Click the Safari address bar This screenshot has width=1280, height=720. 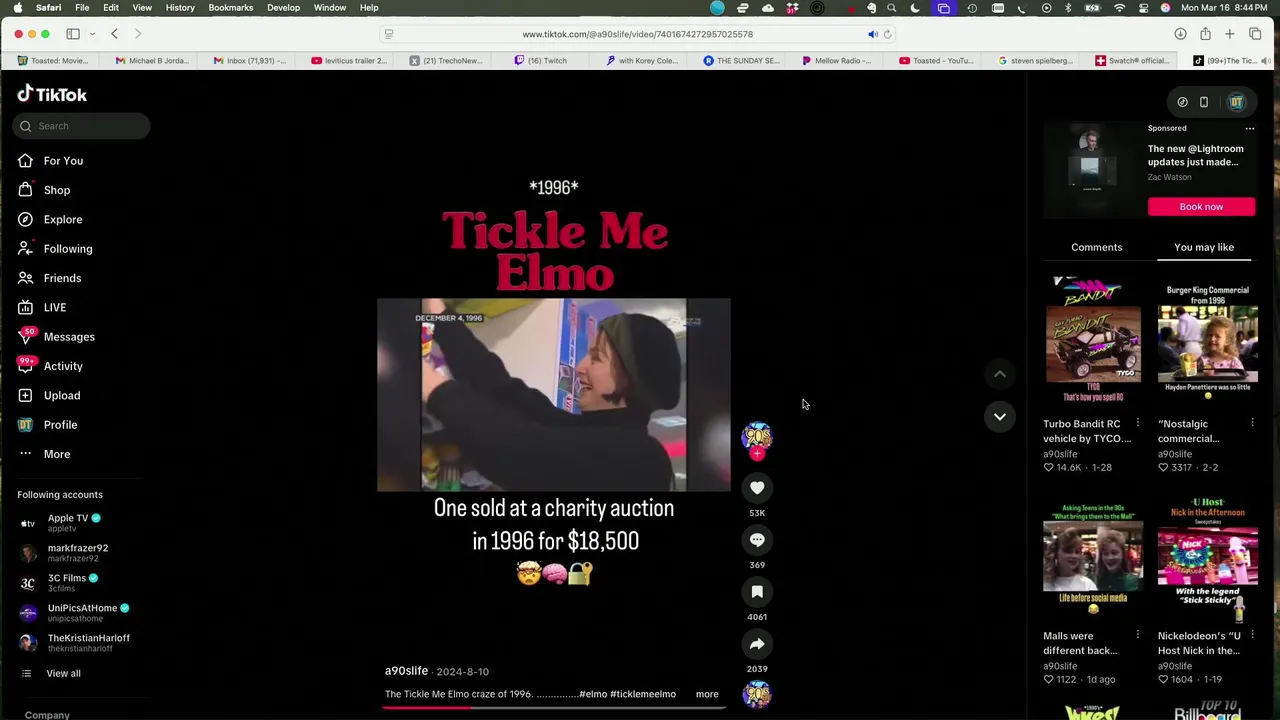pyautogui.click(x=637, y=34)
